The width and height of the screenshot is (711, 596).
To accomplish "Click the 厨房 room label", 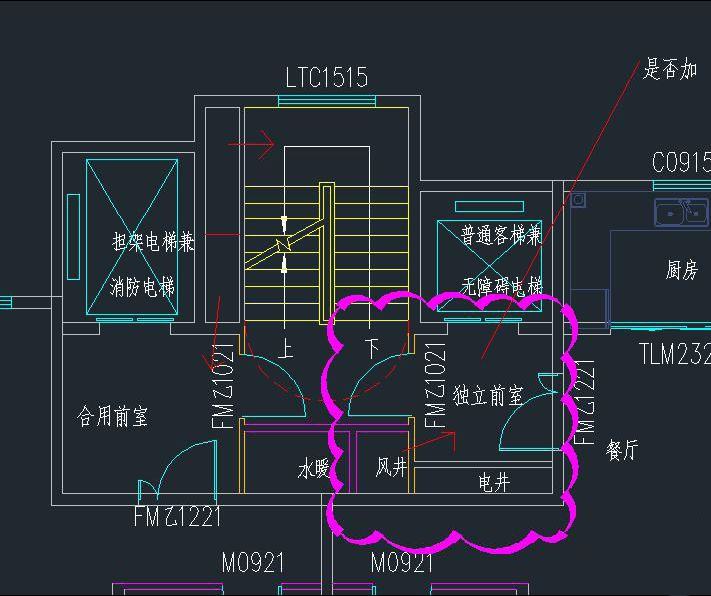I will (x=682, y=270).
